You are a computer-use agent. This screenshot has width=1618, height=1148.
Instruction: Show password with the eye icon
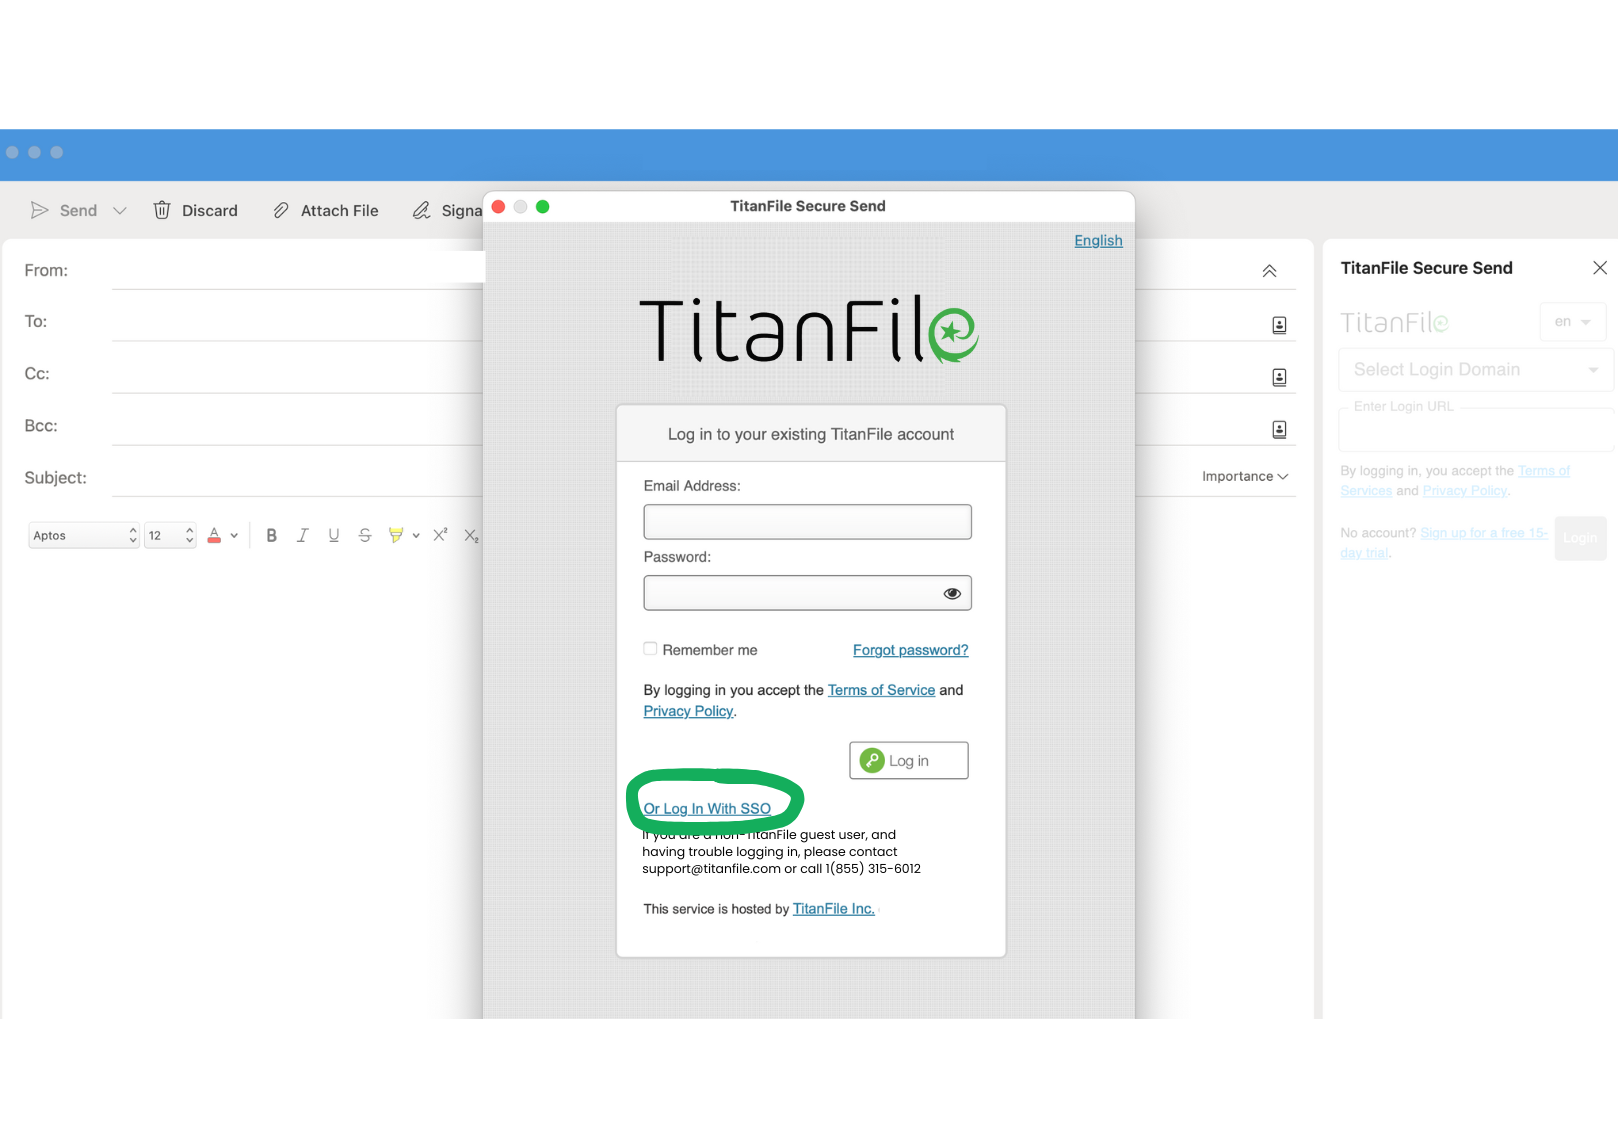[952, 593]
